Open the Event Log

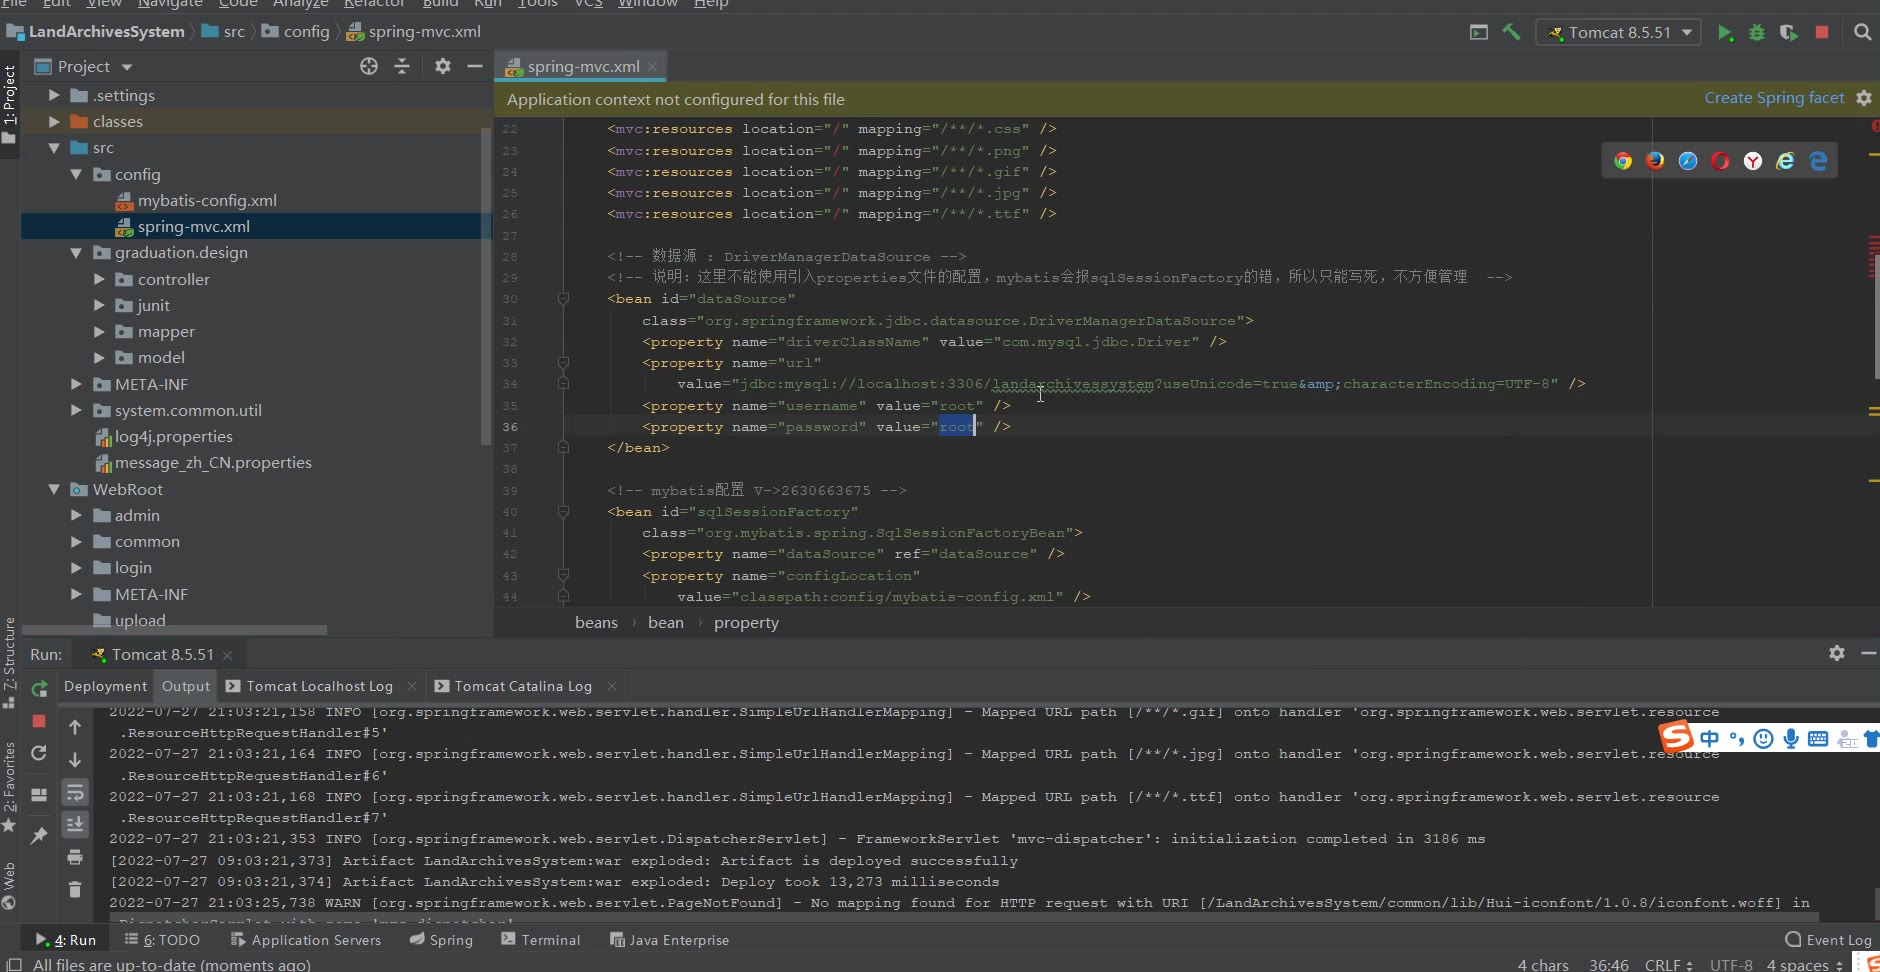point(1828,940)
